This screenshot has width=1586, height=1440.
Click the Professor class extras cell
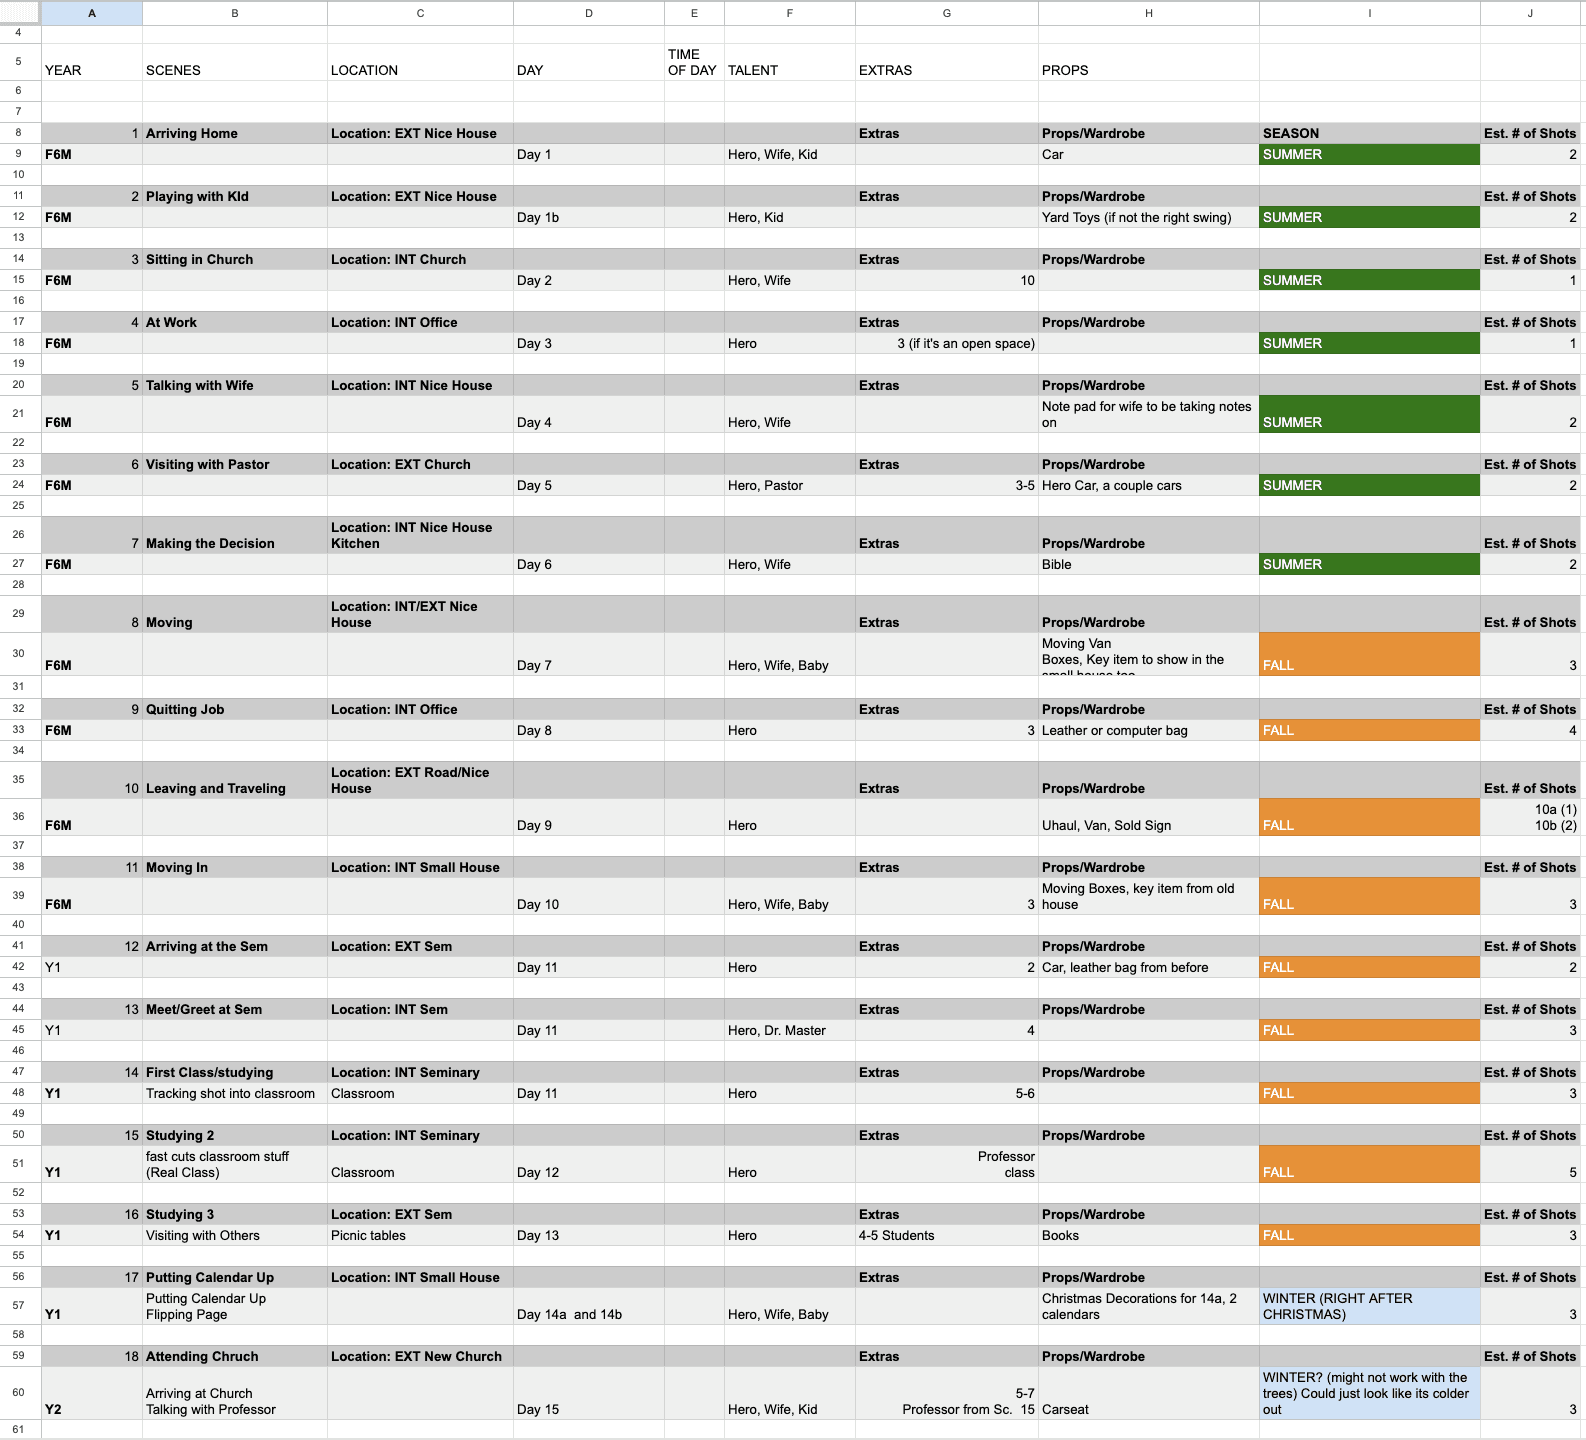(946, 1164)
